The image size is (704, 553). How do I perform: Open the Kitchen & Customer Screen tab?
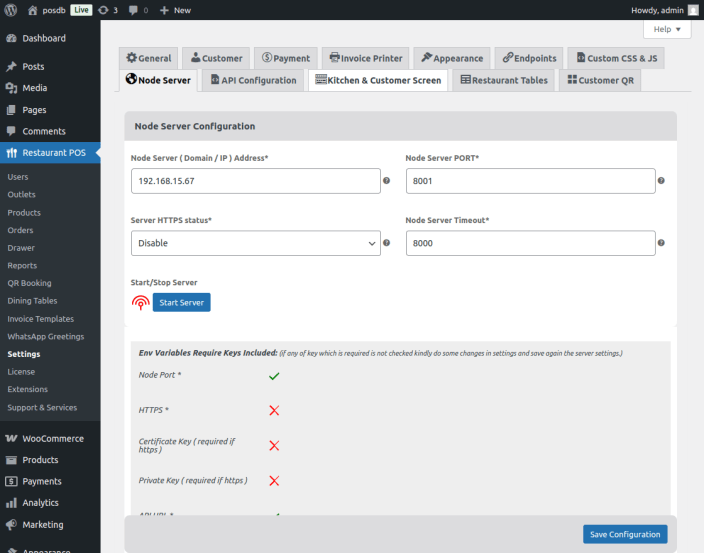coord(378,80)
